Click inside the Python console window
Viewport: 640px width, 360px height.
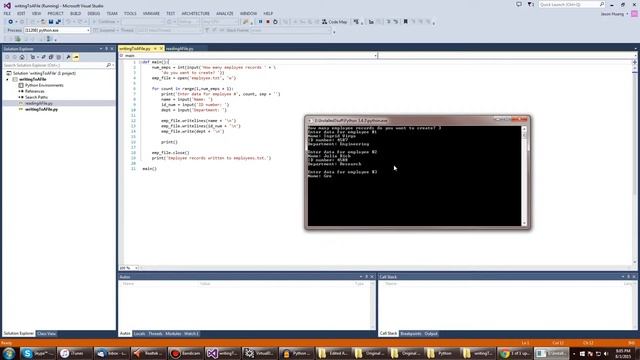click(x=414, y=176)
